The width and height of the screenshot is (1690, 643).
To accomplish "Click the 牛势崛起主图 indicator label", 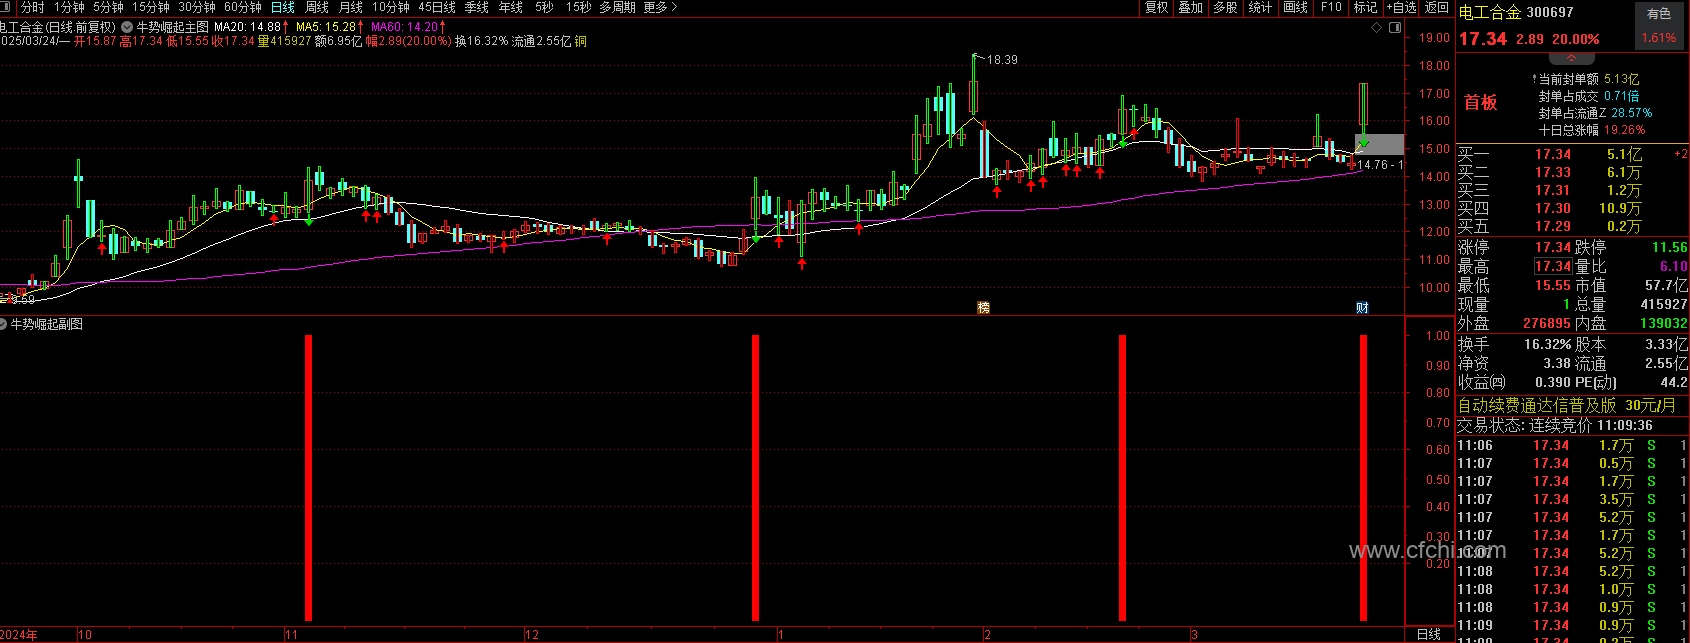I will [x=173, y=26].
